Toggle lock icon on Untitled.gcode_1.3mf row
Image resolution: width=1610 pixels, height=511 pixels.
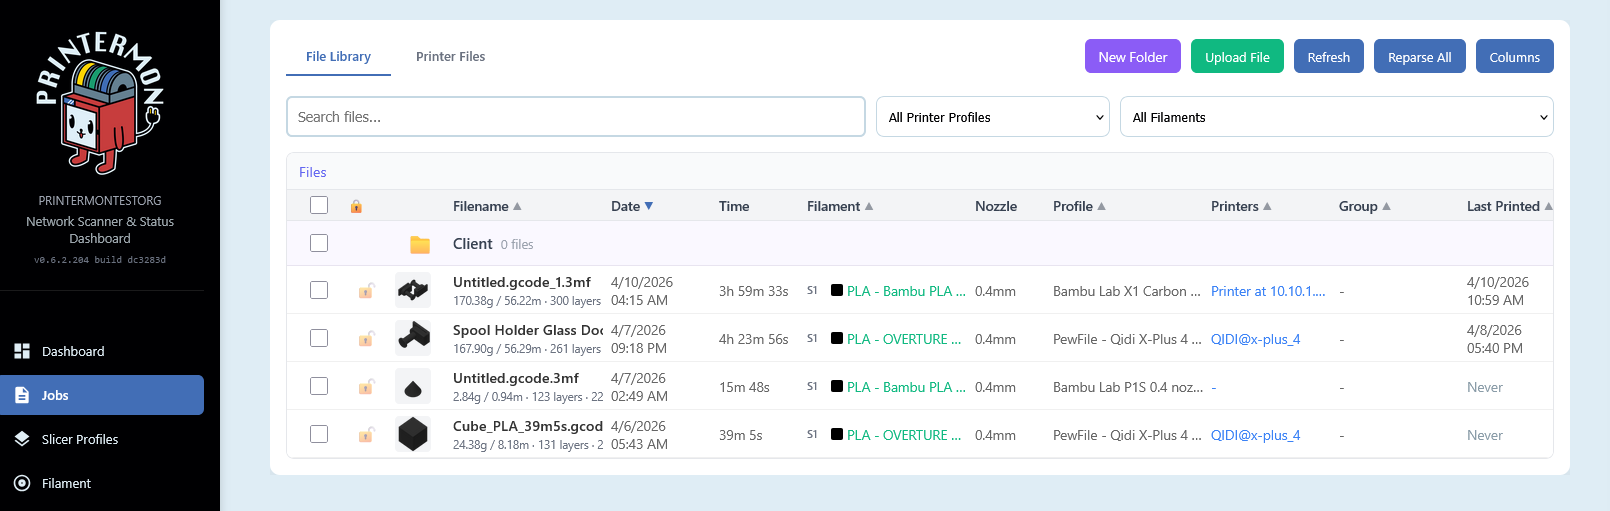pyautogui.click(x=366, y=291)
